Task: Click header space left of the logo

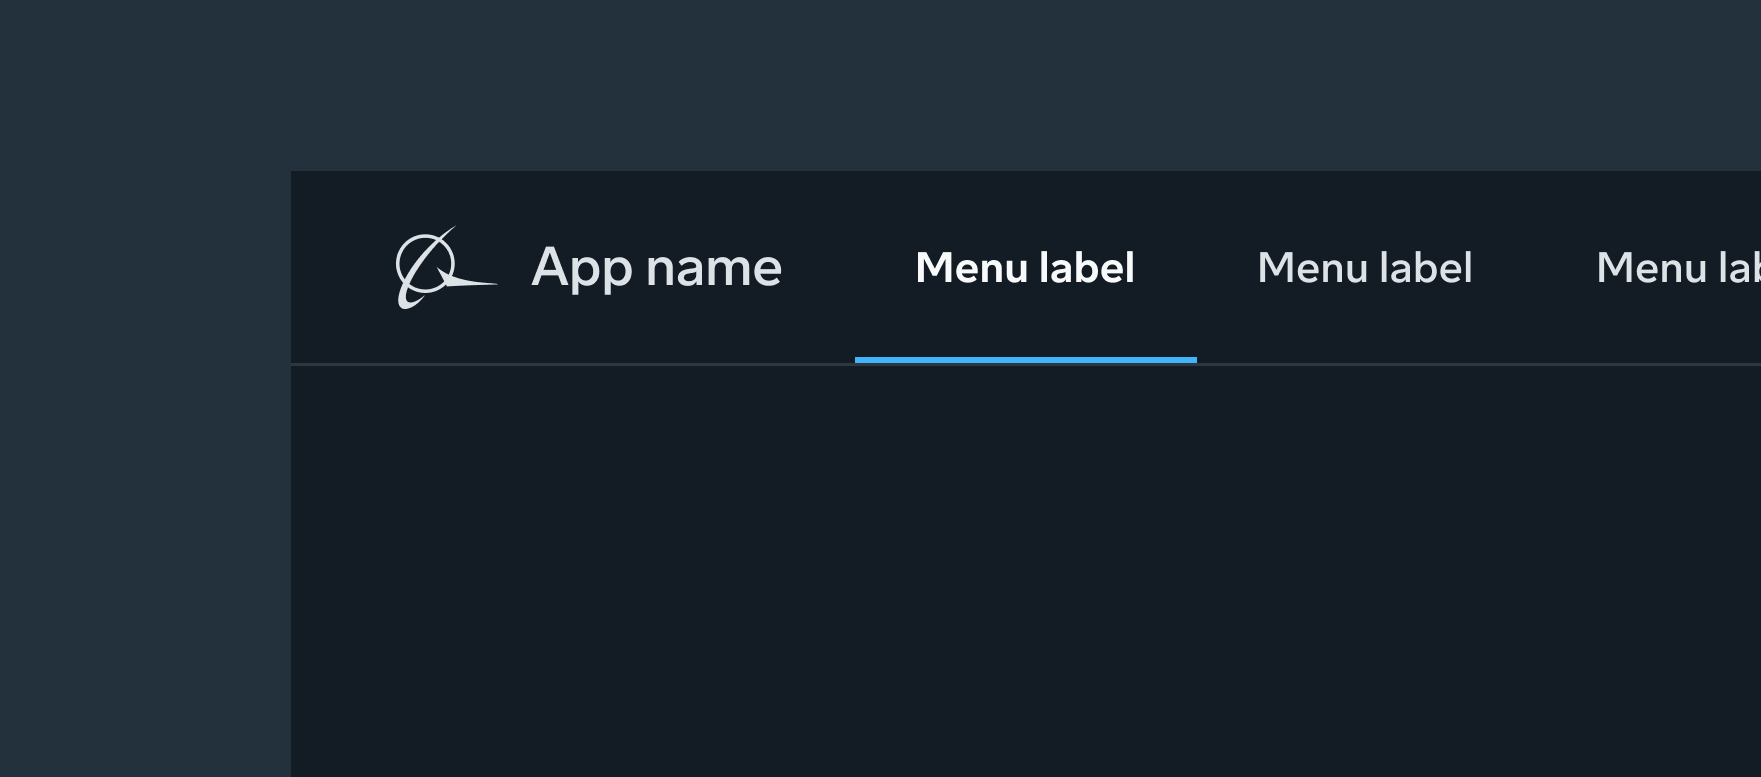Action: [342, 268]
